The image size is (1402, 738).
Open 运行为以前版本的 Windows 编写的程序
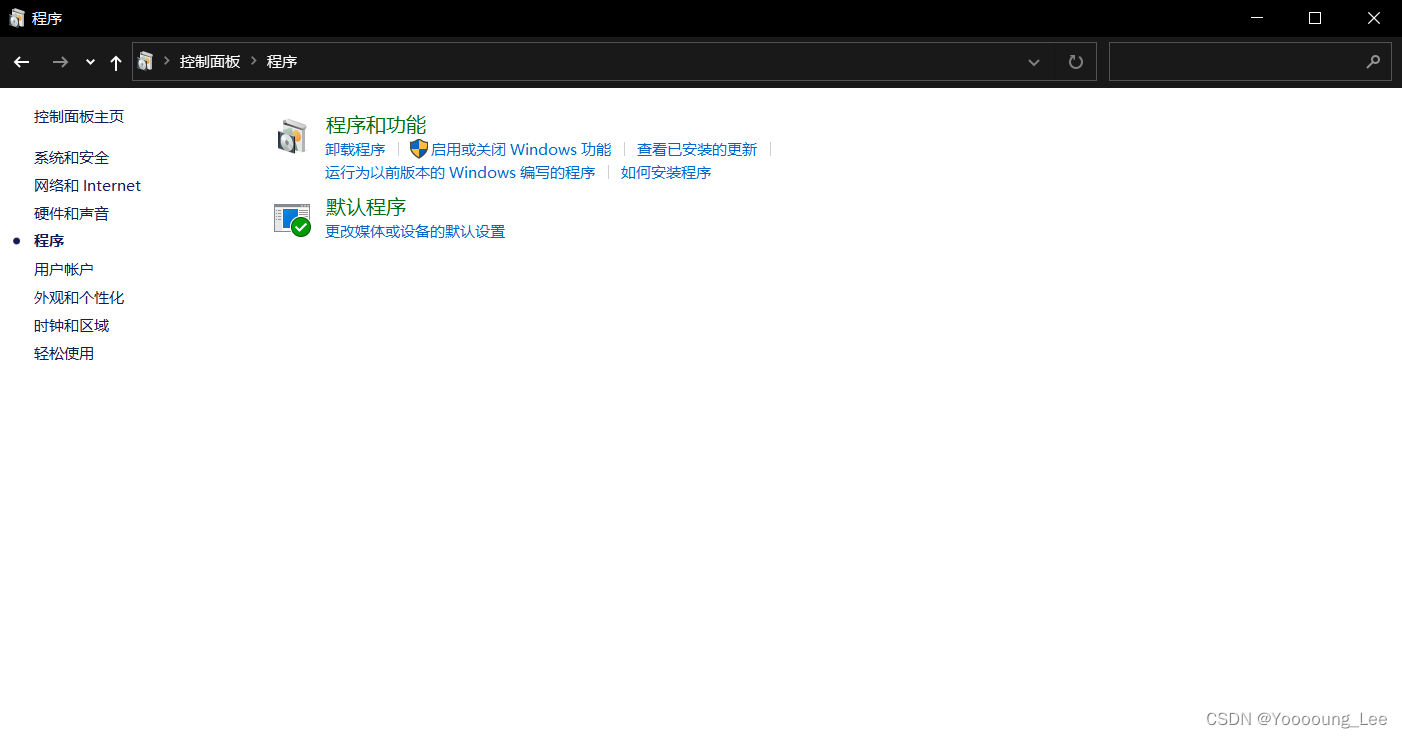[460, 172]
